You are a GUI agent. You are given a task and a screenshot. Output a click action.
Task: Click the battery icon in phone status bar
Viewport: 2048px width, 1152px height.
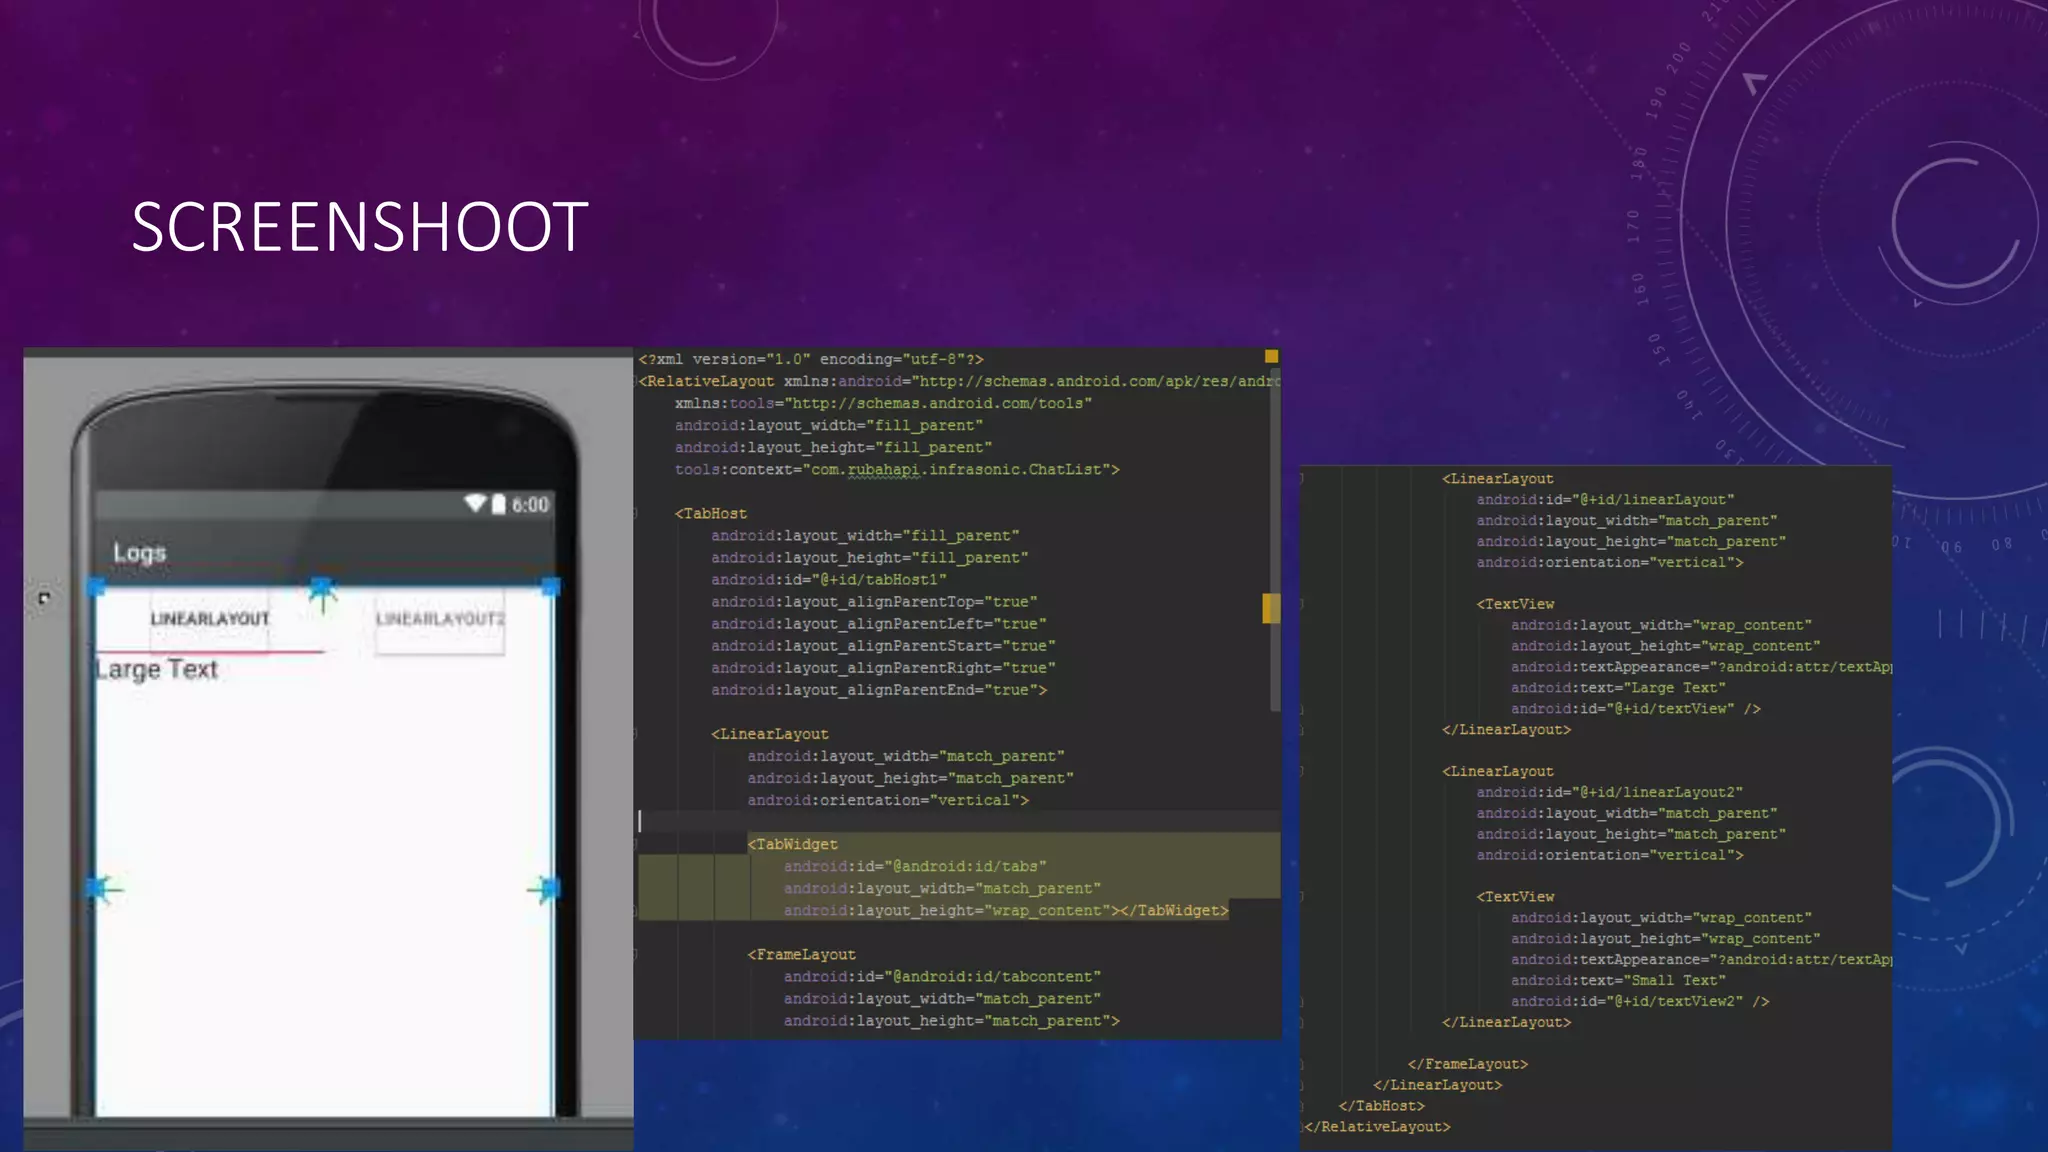click(x=498, y=504)
